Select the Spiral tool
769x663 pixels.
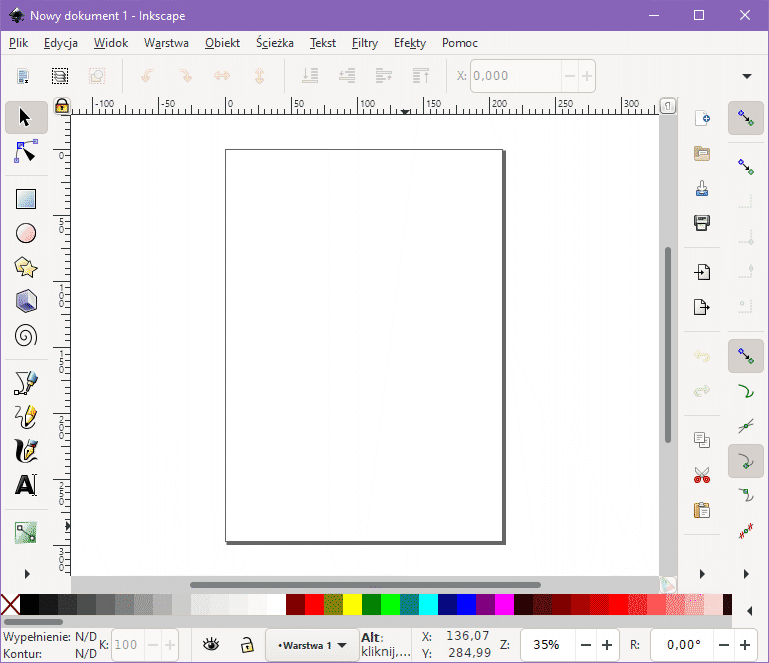click(x=26, y=335)
